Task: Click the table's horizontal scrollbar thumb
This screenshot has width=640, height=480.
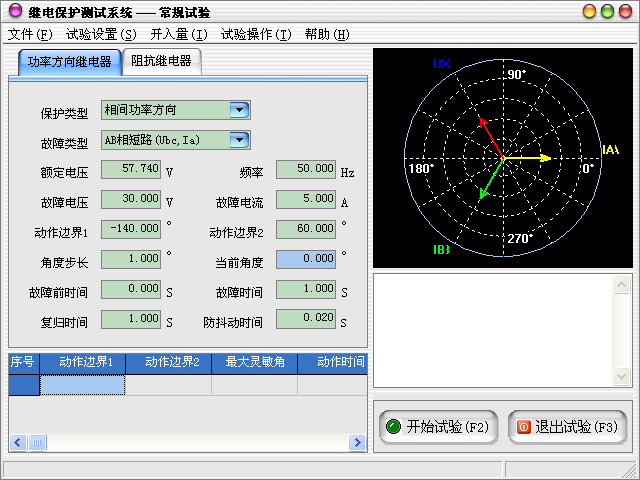Action: click(x=37, y=442)
